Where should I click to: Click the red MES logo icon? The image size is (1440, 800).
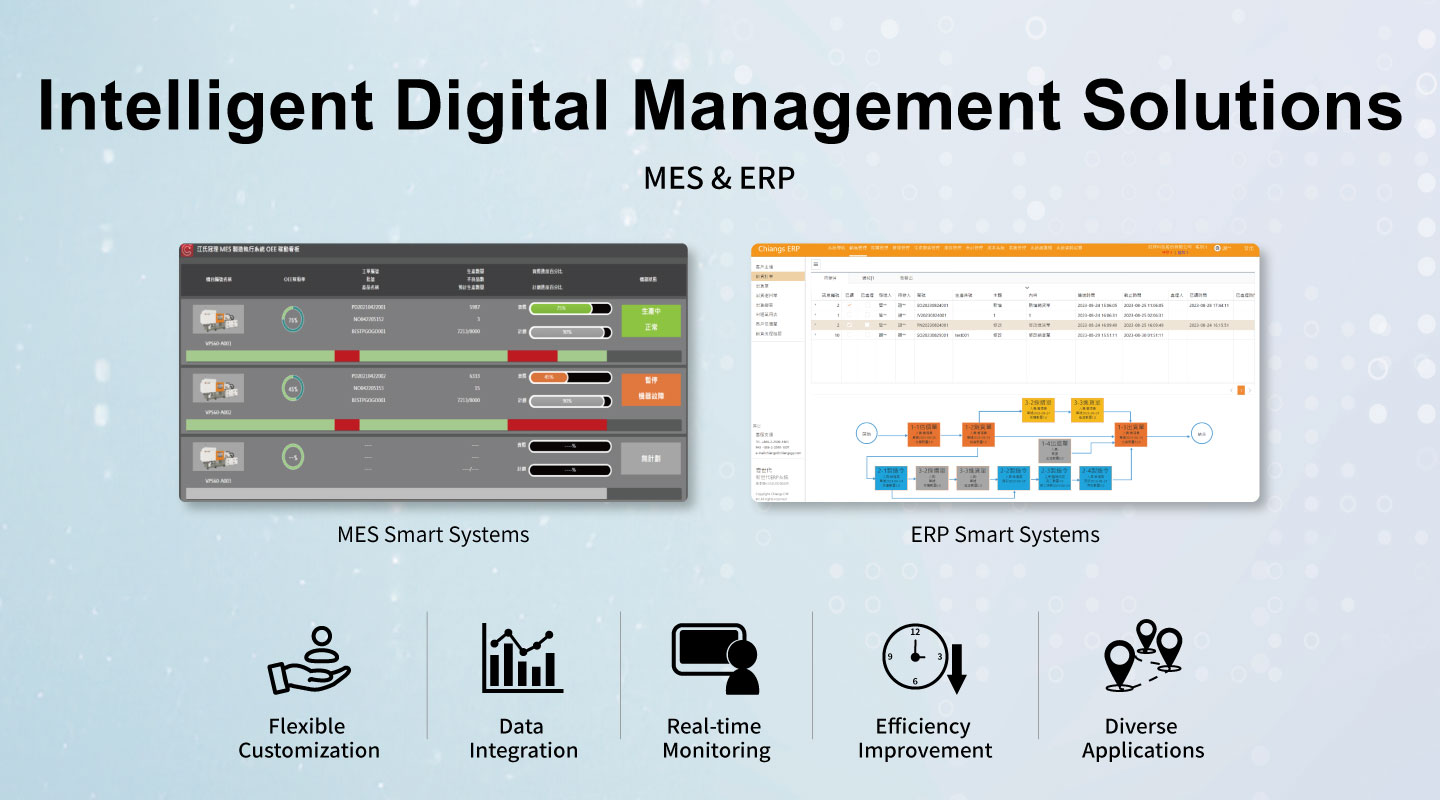pyautogui.click(x=187, y=250)
